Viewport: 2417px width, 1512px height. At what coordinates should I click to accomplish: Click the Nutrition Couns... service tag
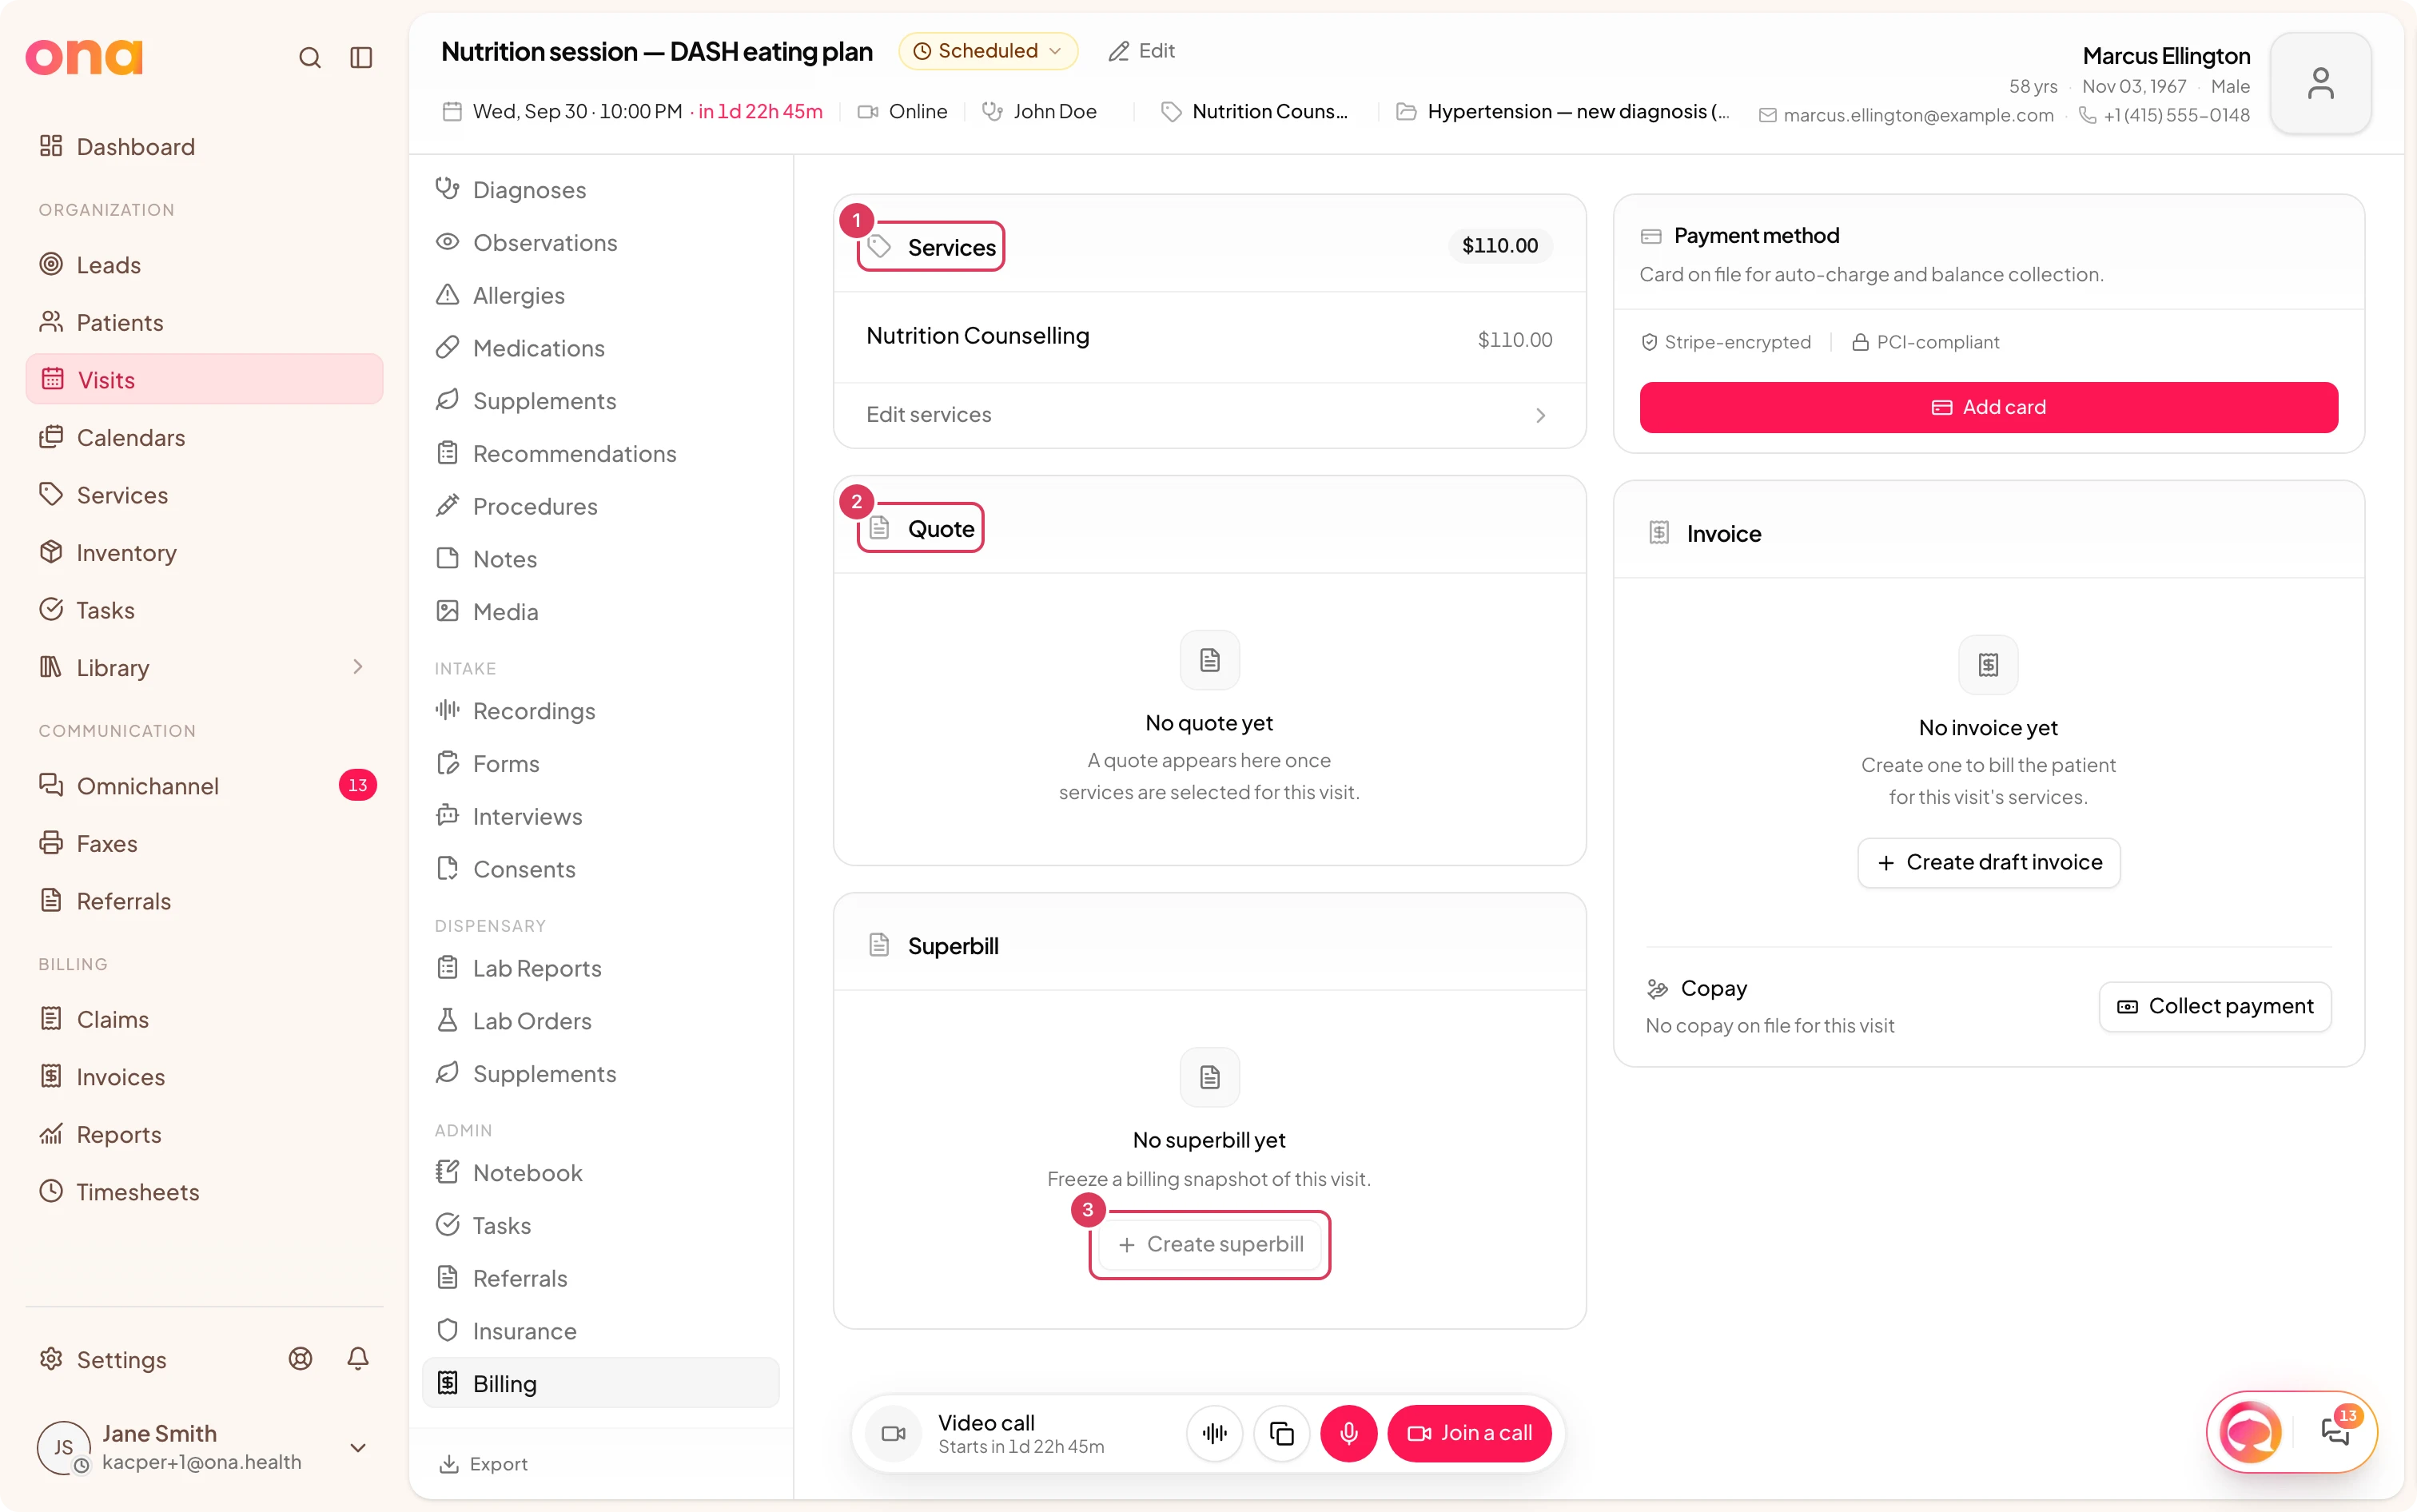coord(1254,111)
